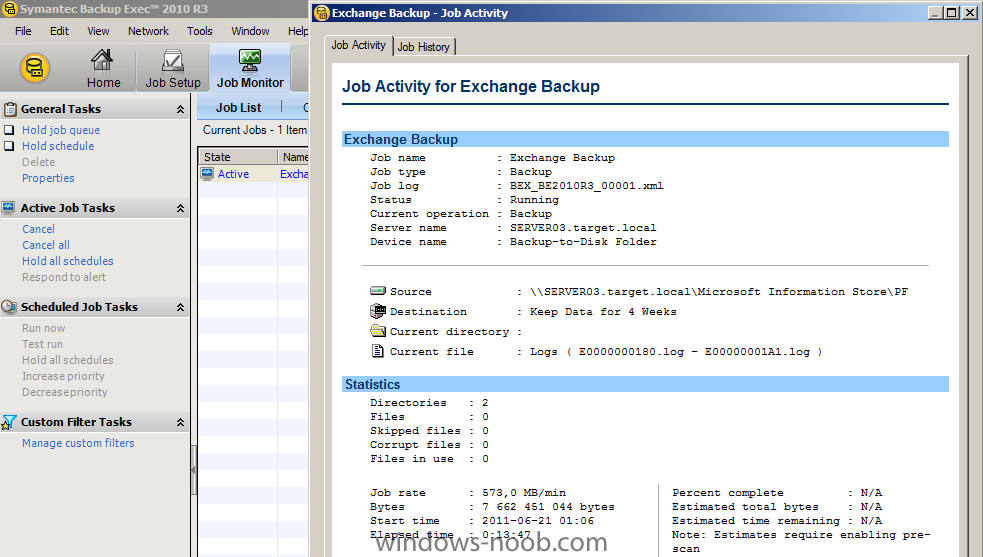
Task: Select the Job Activity tab
Action: 359,45
